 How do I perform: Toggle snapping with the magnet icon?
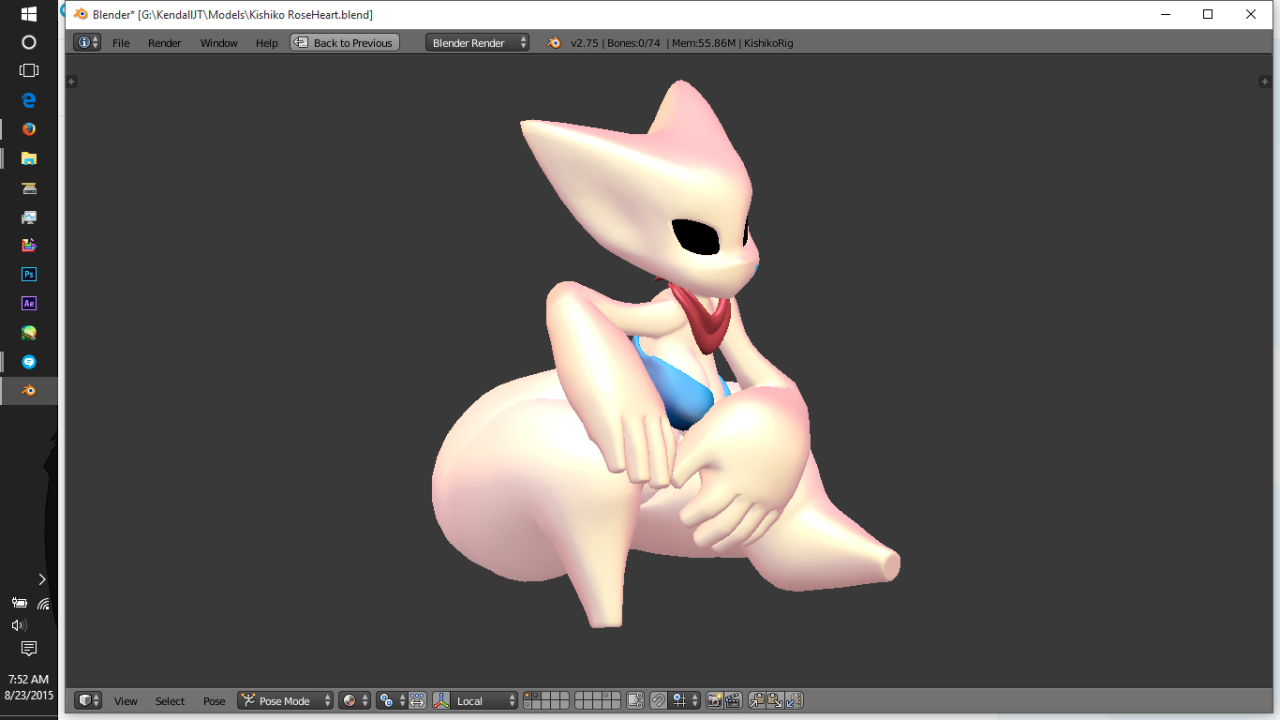click(658, 701)
